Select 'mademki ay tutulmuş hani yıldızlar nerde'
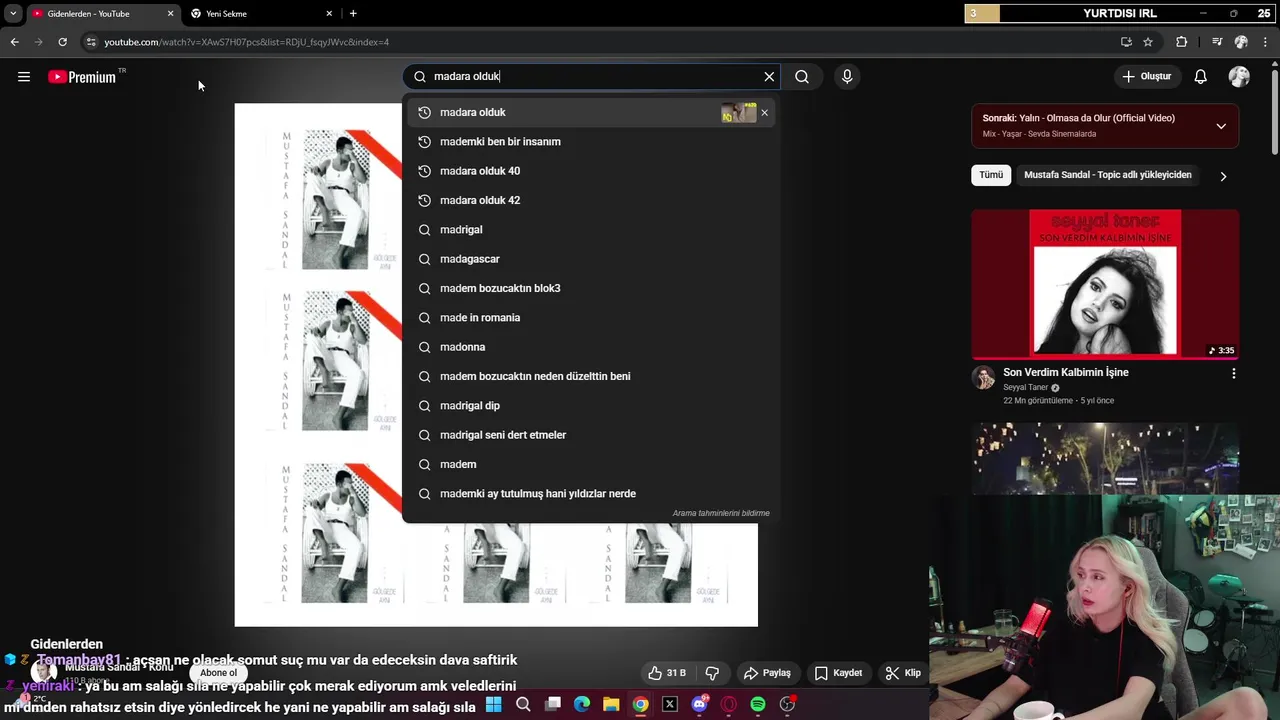Screen dimensions: 1280x720 pyautogui.click(x=591, y=494)
